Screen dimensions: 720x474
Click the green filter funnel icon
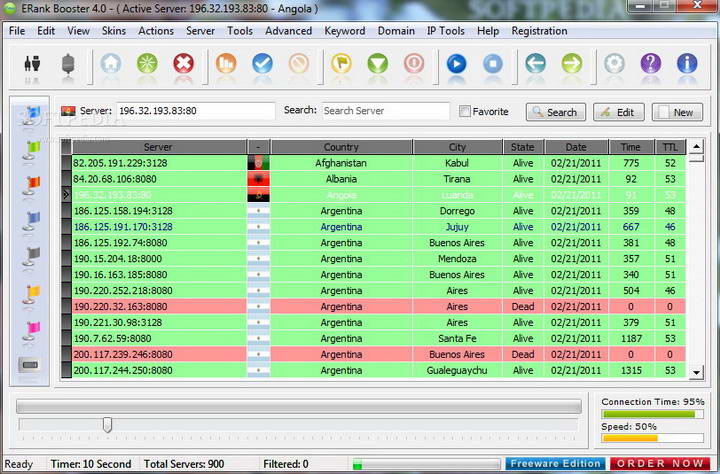[x=377, y=63]
